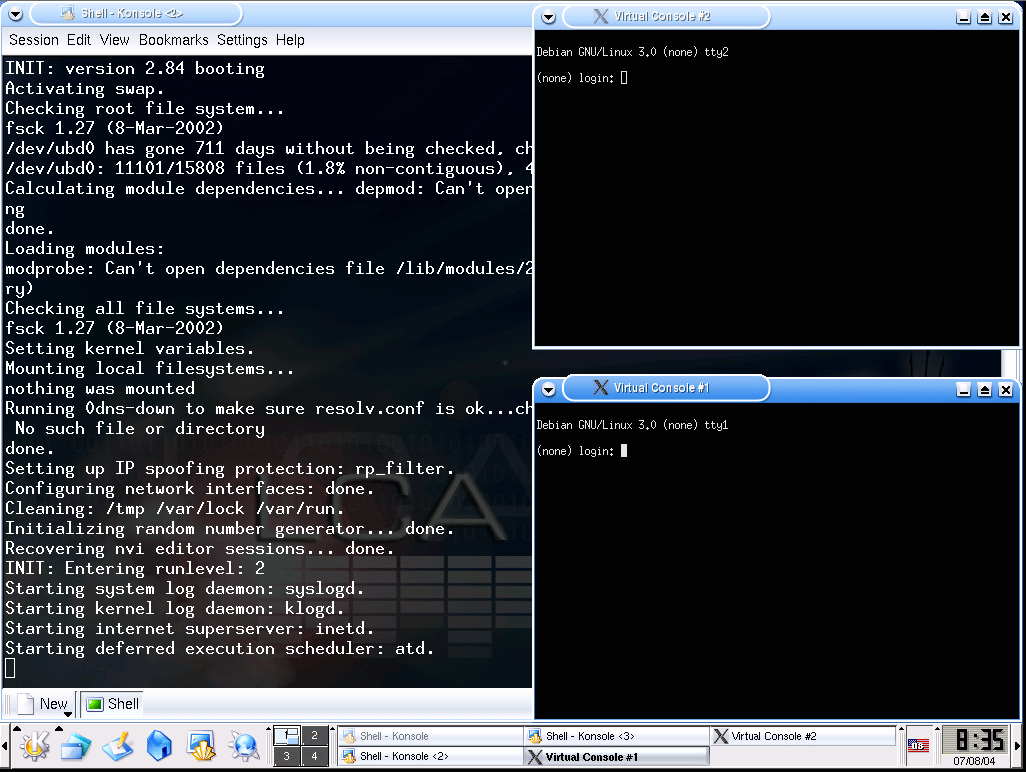Click "Recovering nvi editor sessions... done." line
This screenshot has height=772, width=1026.
tap(200, 548)
